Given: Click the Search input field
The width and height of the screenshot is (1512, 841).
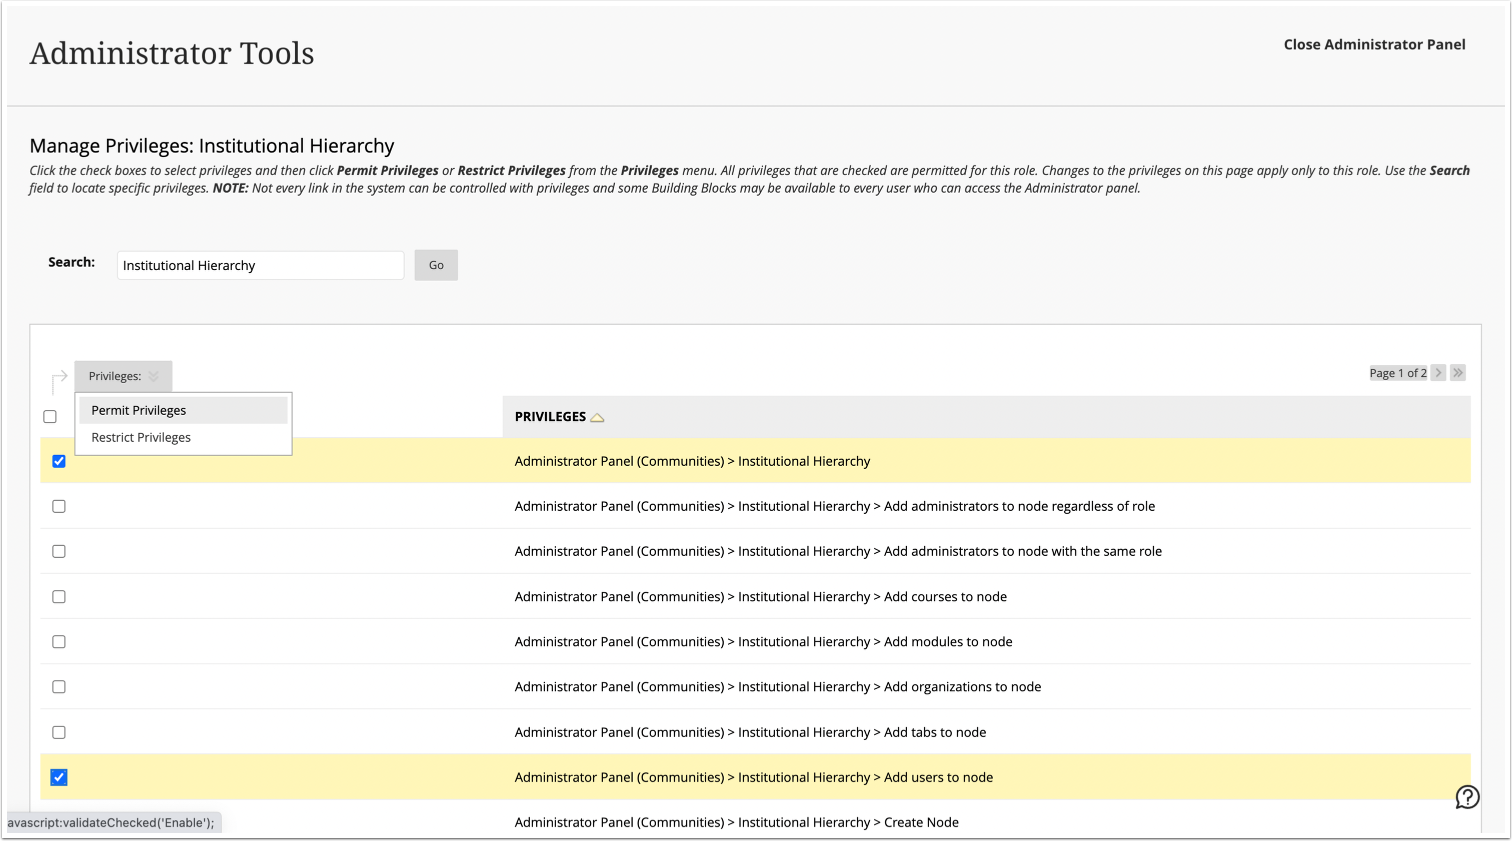Looking at the screenshot, I should pyautogui.click(x=260, y=265).
